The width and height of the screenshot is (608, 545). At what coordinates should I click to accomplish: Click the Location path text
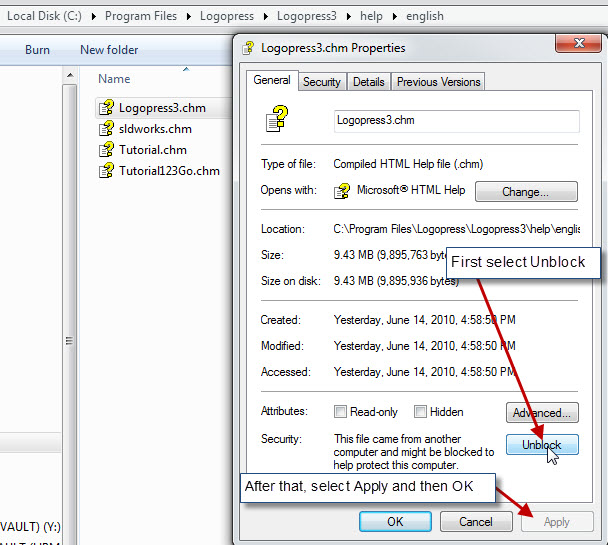pyautogui.click(x=457, y=229)
